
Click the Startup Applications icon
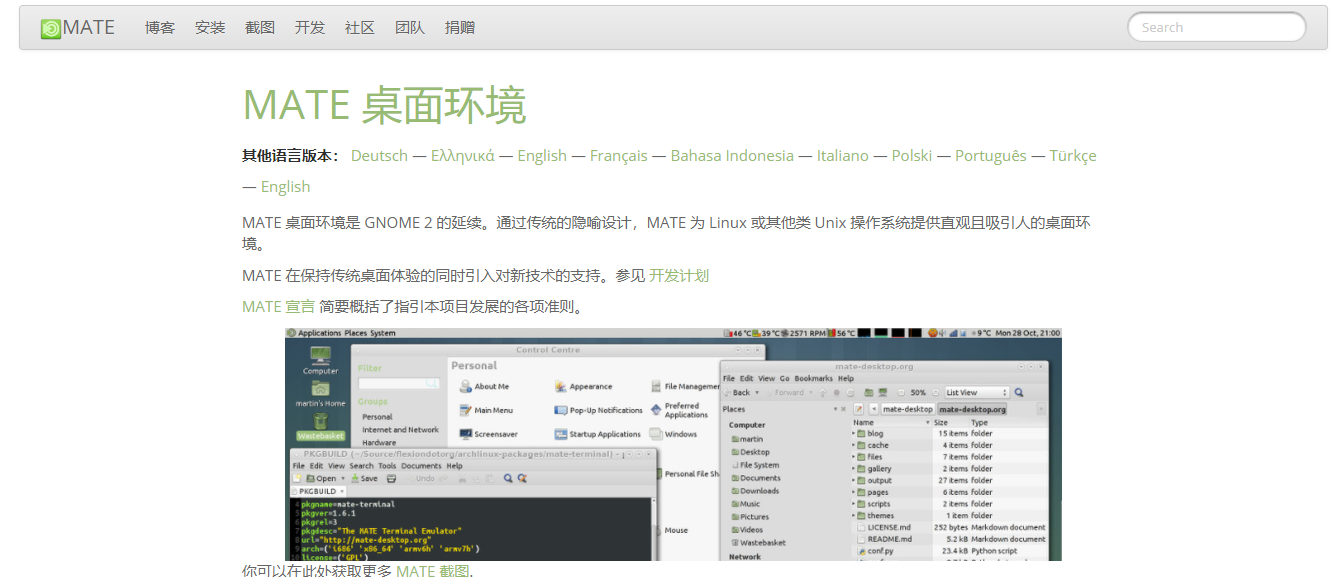[562, 434]
